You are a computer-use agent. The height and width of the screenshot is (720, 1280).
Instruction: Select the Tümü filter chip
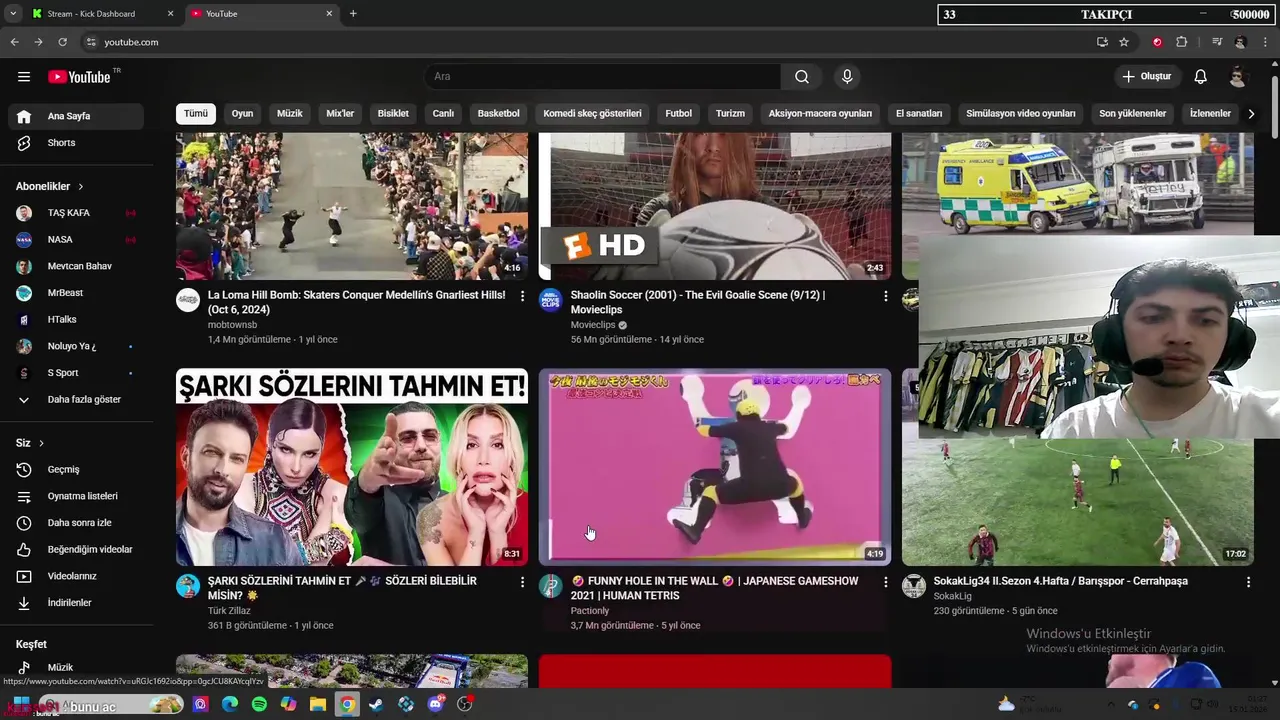click(196, 114)
